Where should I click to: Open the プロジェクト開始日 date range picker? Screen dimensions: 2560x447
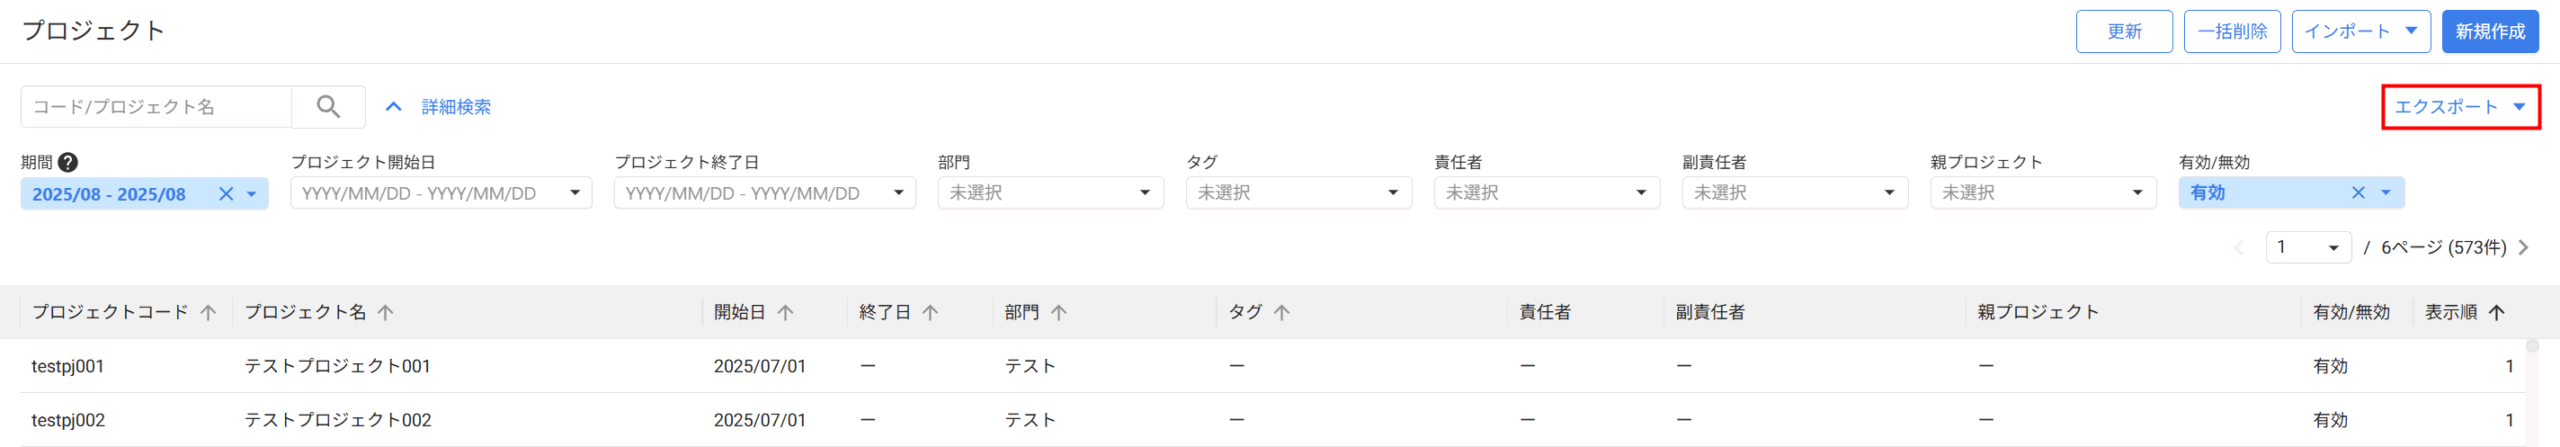[441, 193]
